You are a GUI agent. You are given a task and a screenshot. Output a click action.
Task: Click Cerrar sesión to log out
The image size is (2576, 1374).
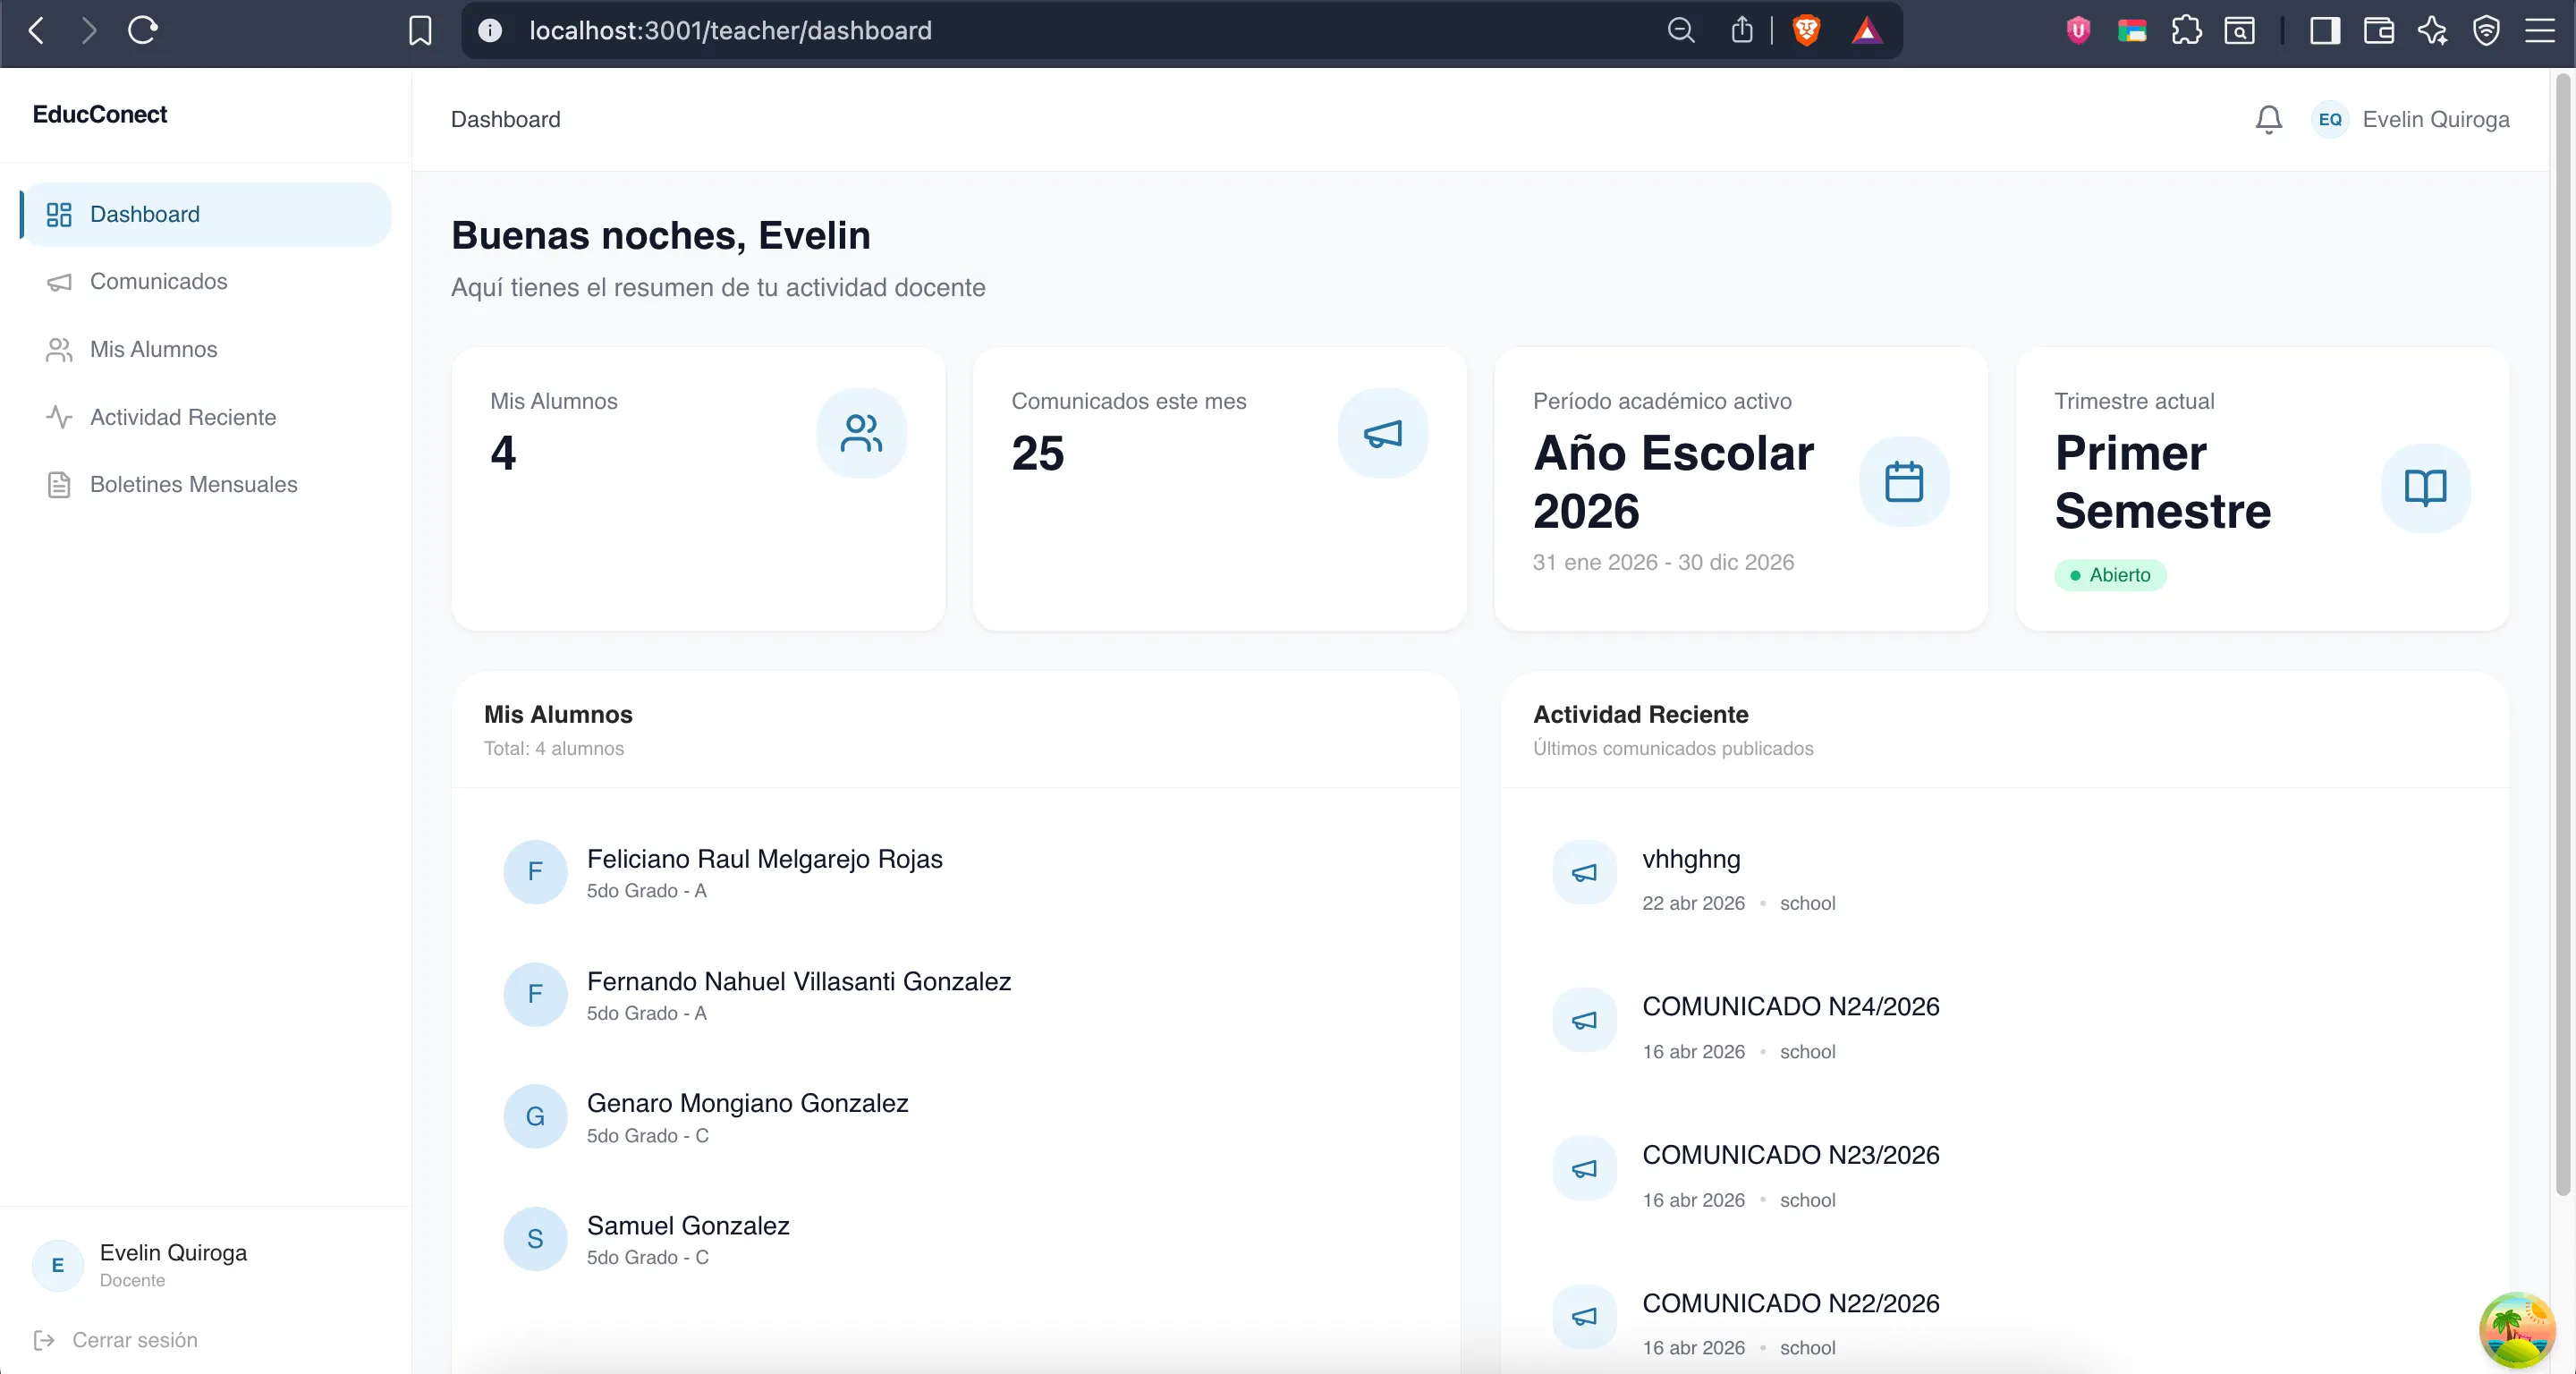click(134, 1340)
